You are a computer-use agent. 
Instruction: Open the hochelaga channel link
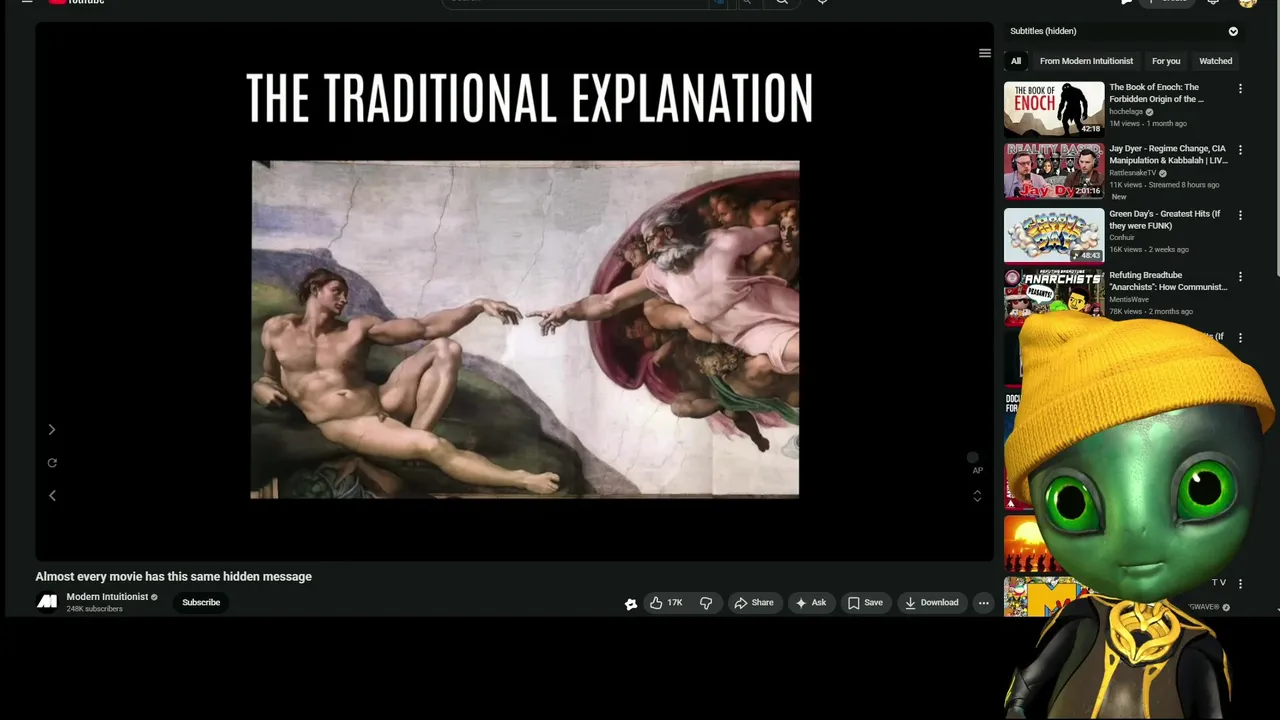coord(1126,112)
